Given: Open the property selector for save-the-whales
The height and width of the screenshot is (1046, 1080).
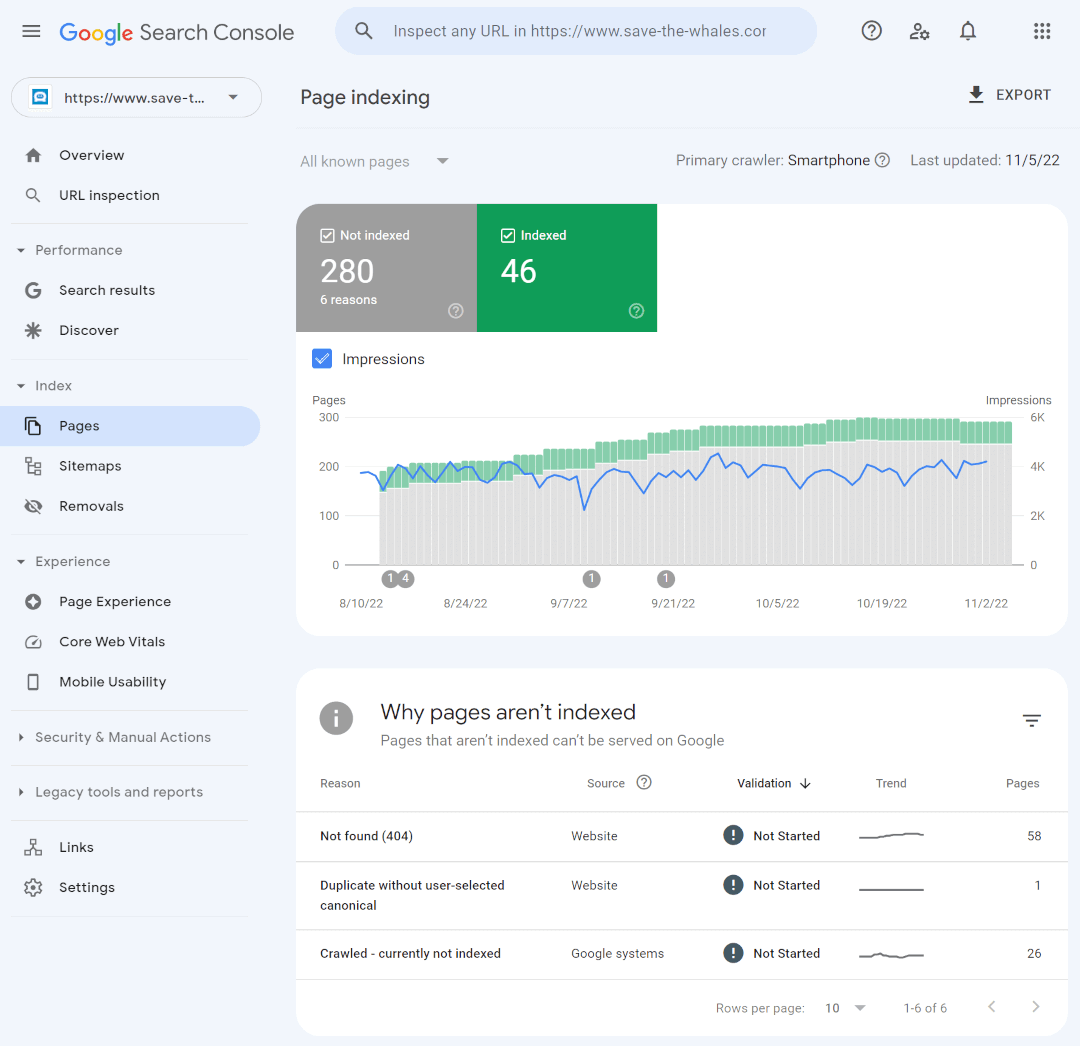Looking at the screenshot, I should [136, 97].
